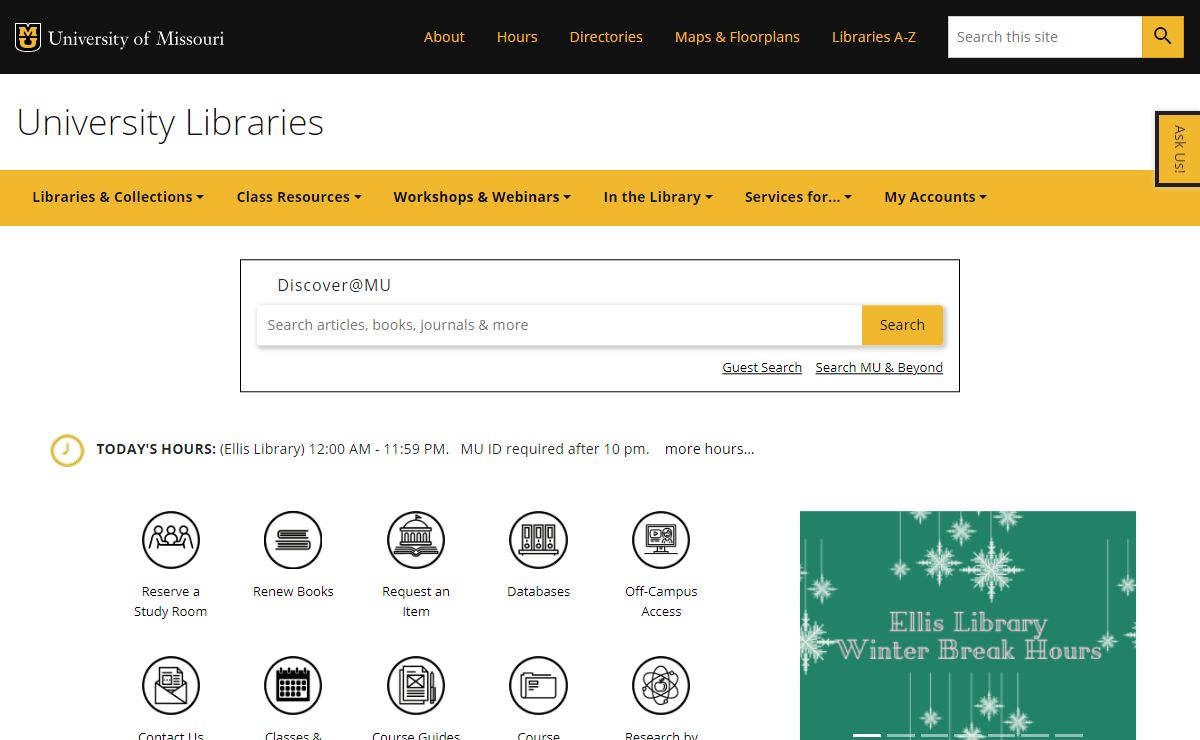The image size is (1200, 740).
Task: Open Libraries A-Z
Action: pos(874,37)
